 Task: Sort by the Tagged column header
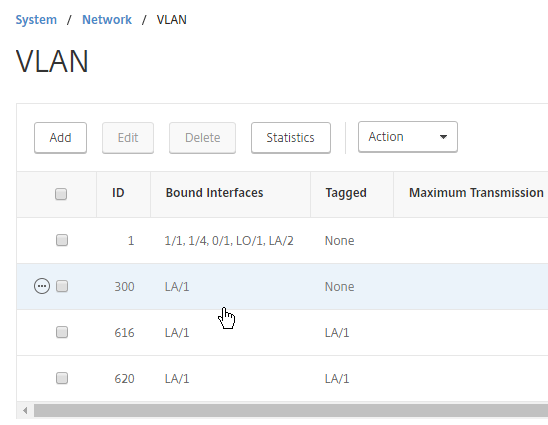[346, 193]
